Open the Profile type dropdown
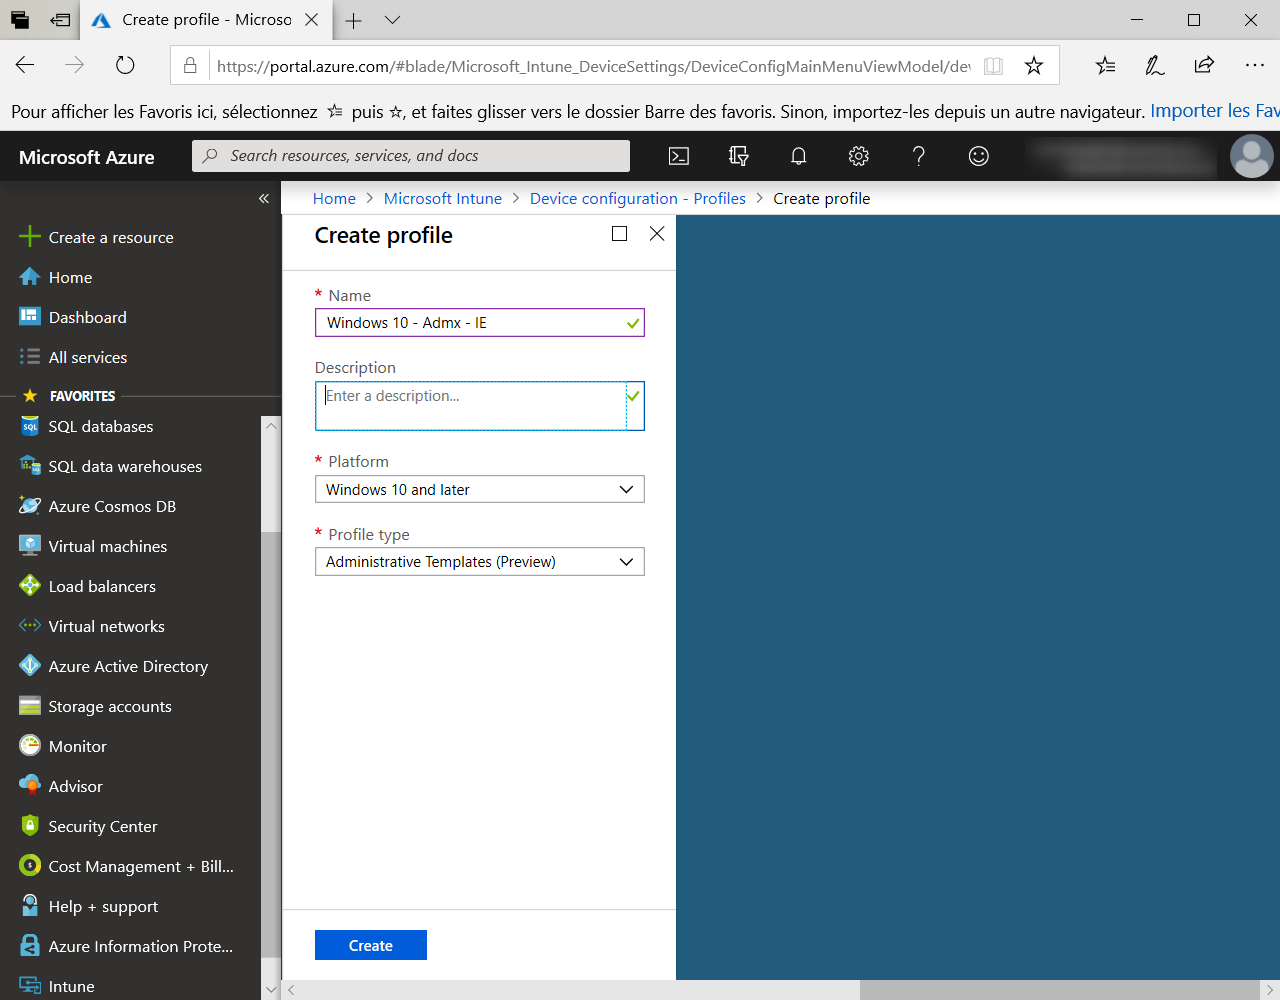1280x1000 pixels. pyautogui.click(x=480, y=562)
